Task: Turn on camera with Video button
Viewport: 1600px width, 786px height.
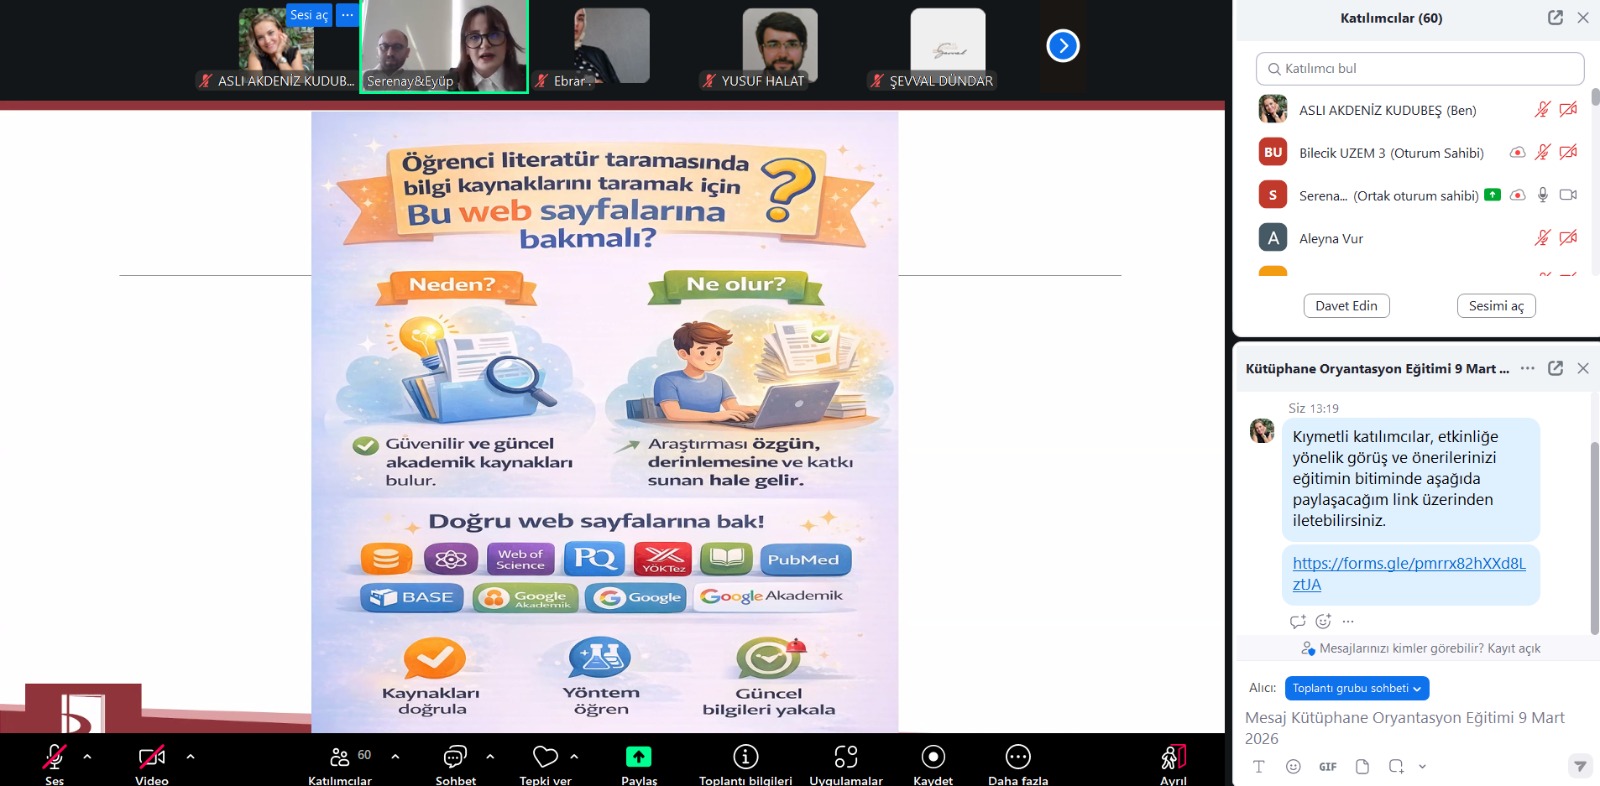Action: click(x=152, y=757)
